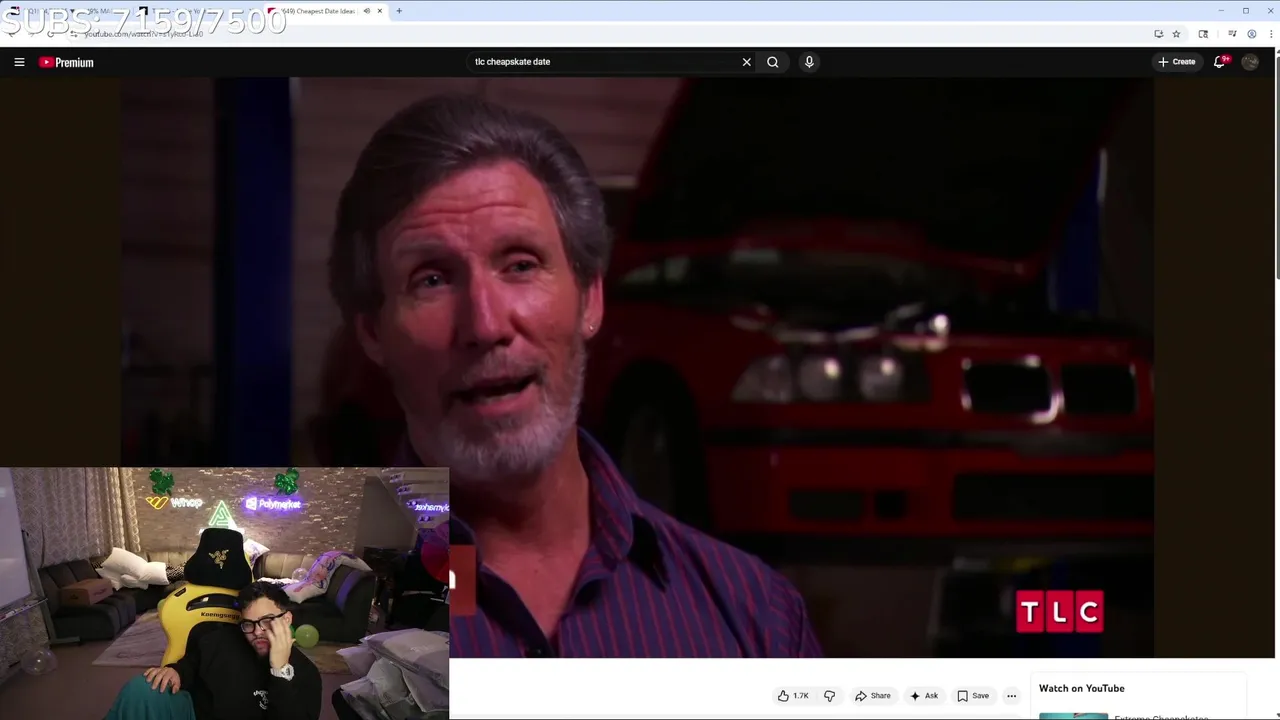The height and width of the screenshot is (720, 1280).
Task: Close the Cheapest Date Ideas tab
Action: pyautogui.click(x=380, y=11)
